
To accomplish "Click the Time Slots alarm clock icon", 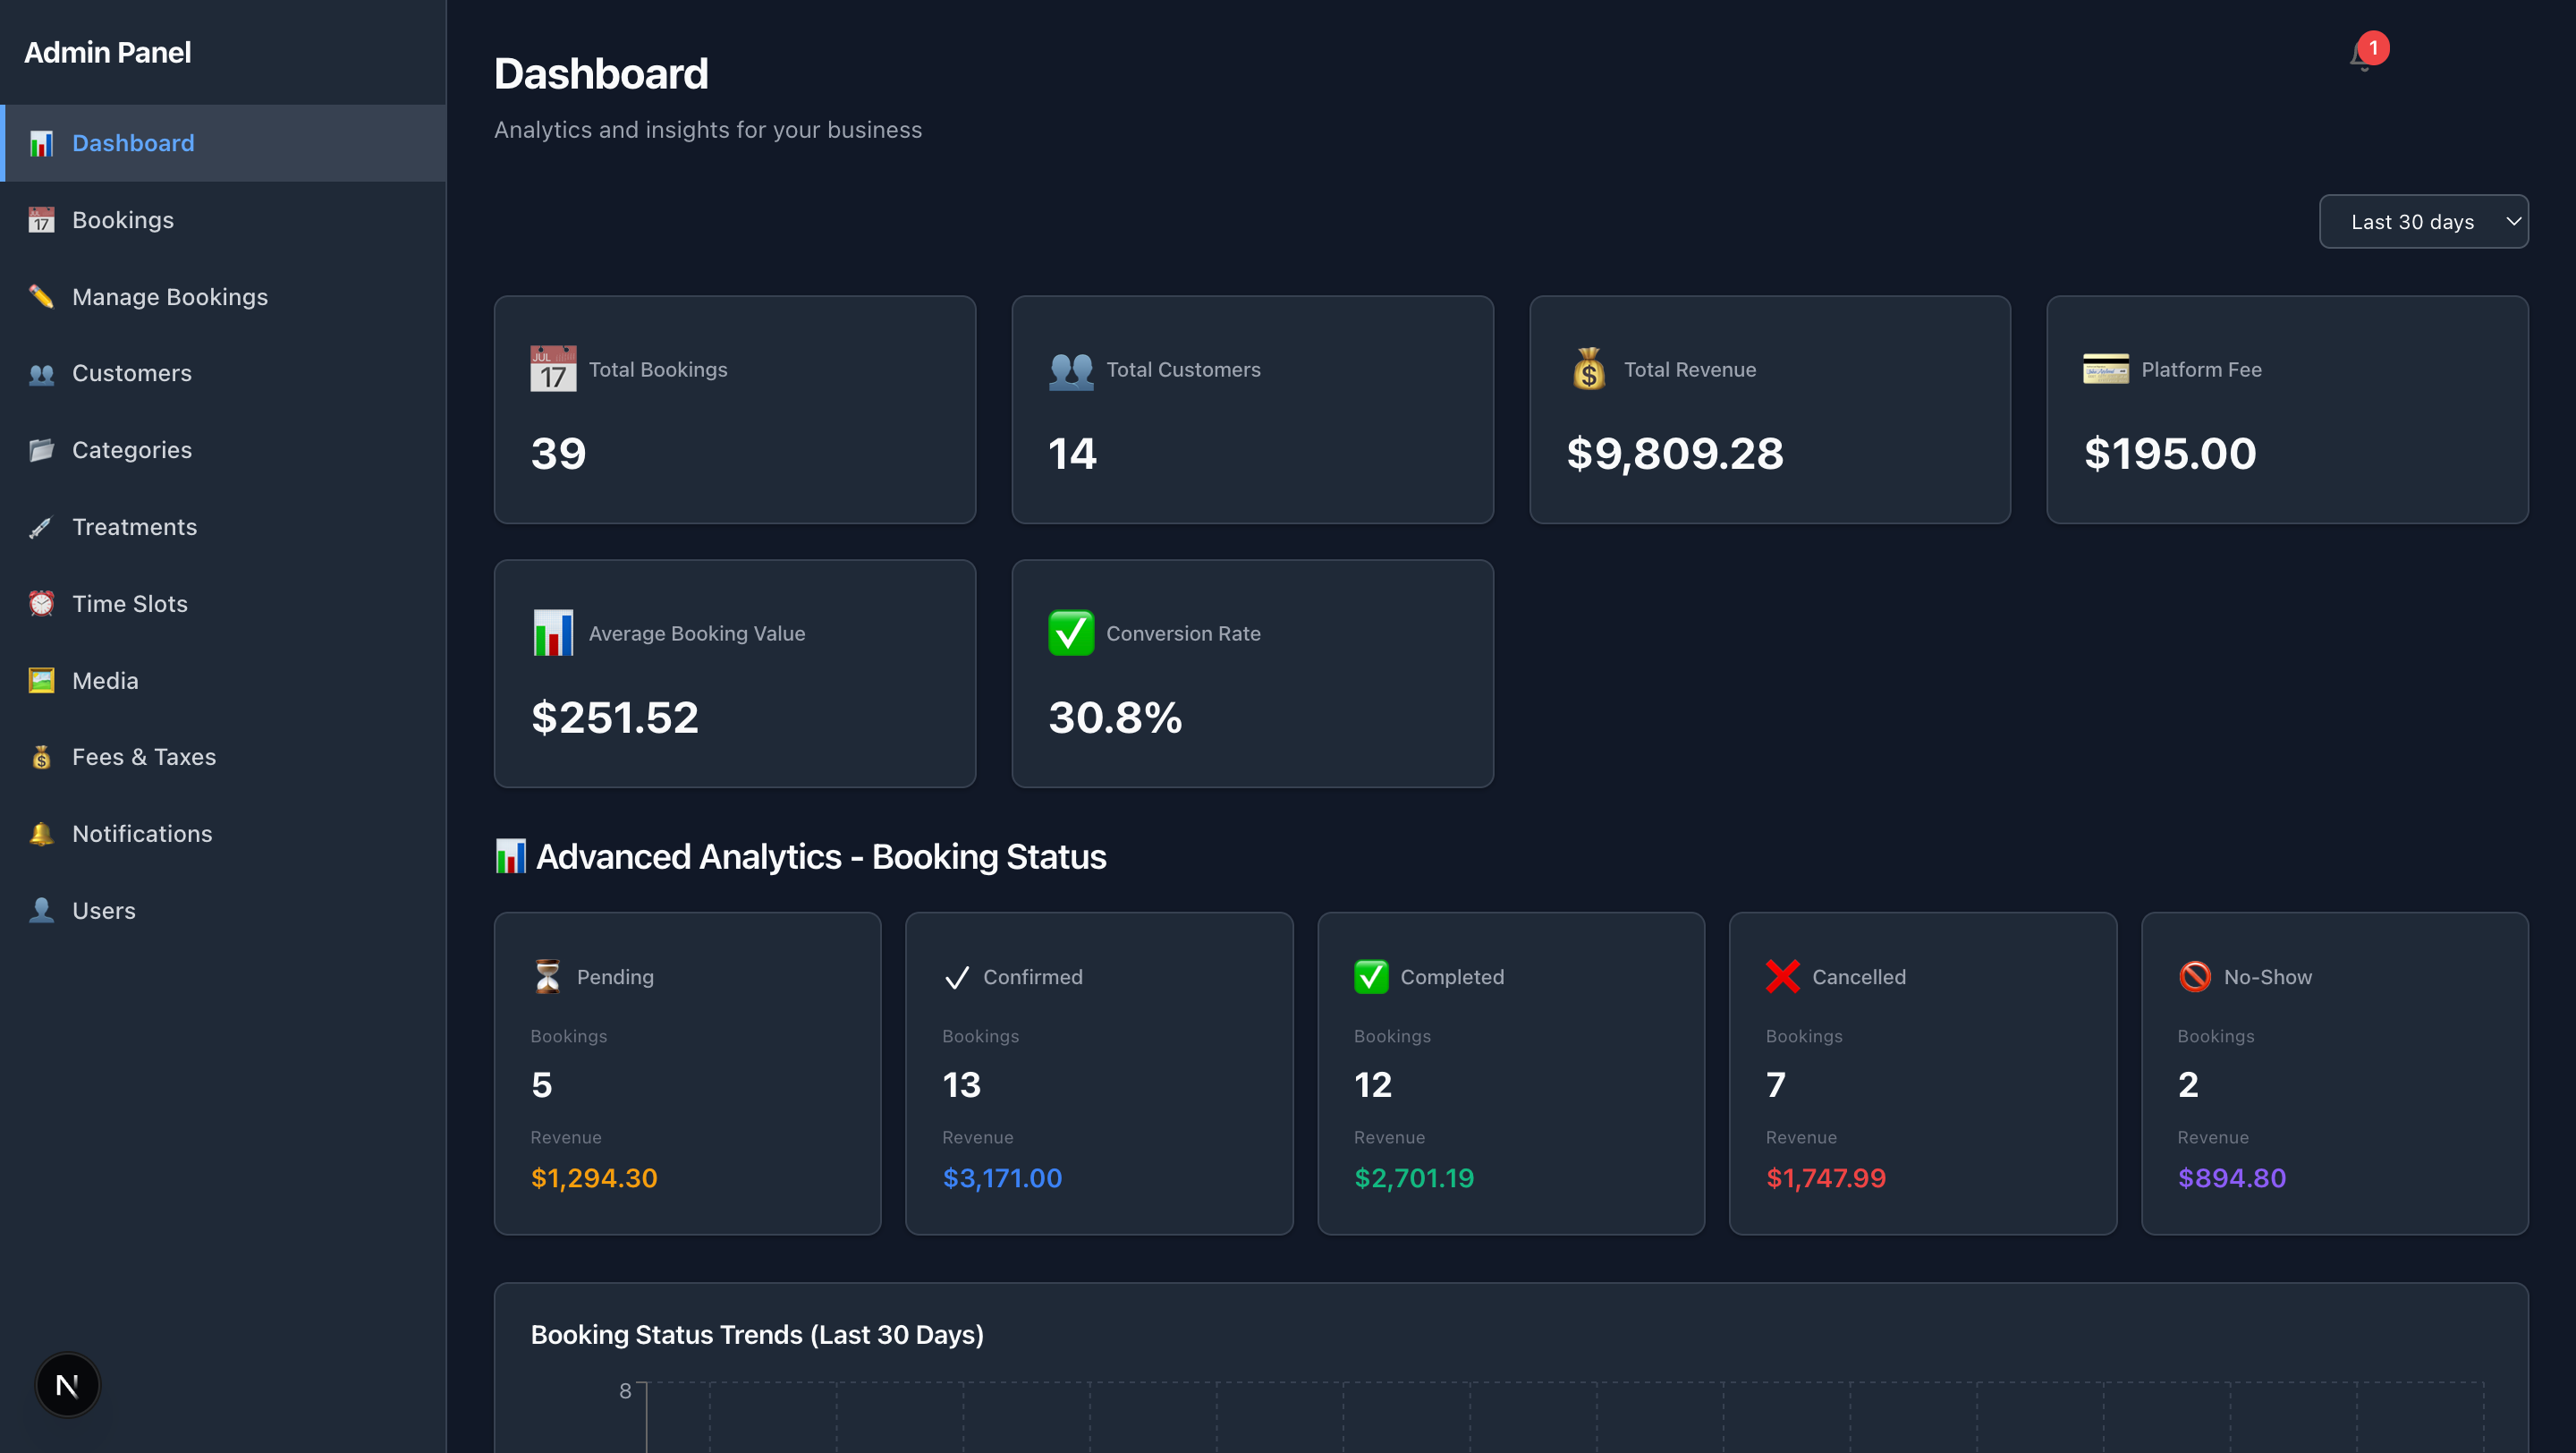I will [41, 603].
